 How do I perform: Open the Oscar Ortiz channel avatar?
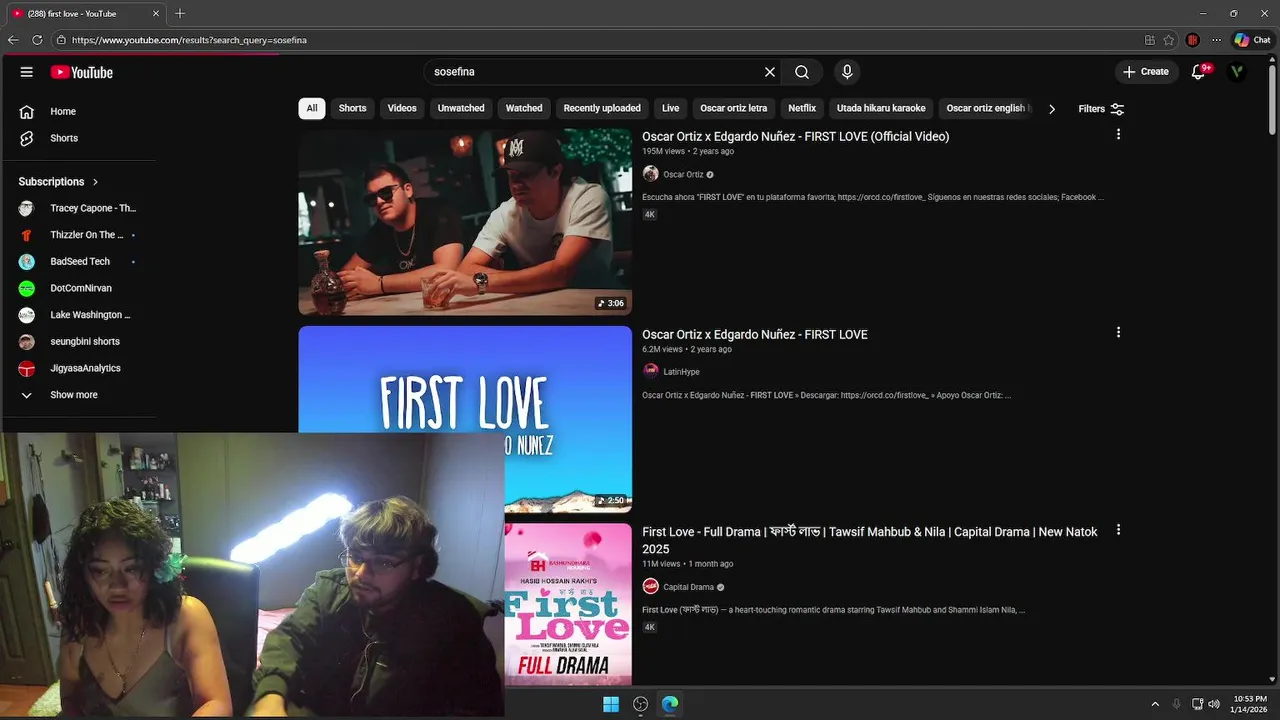tap(650, 174)
